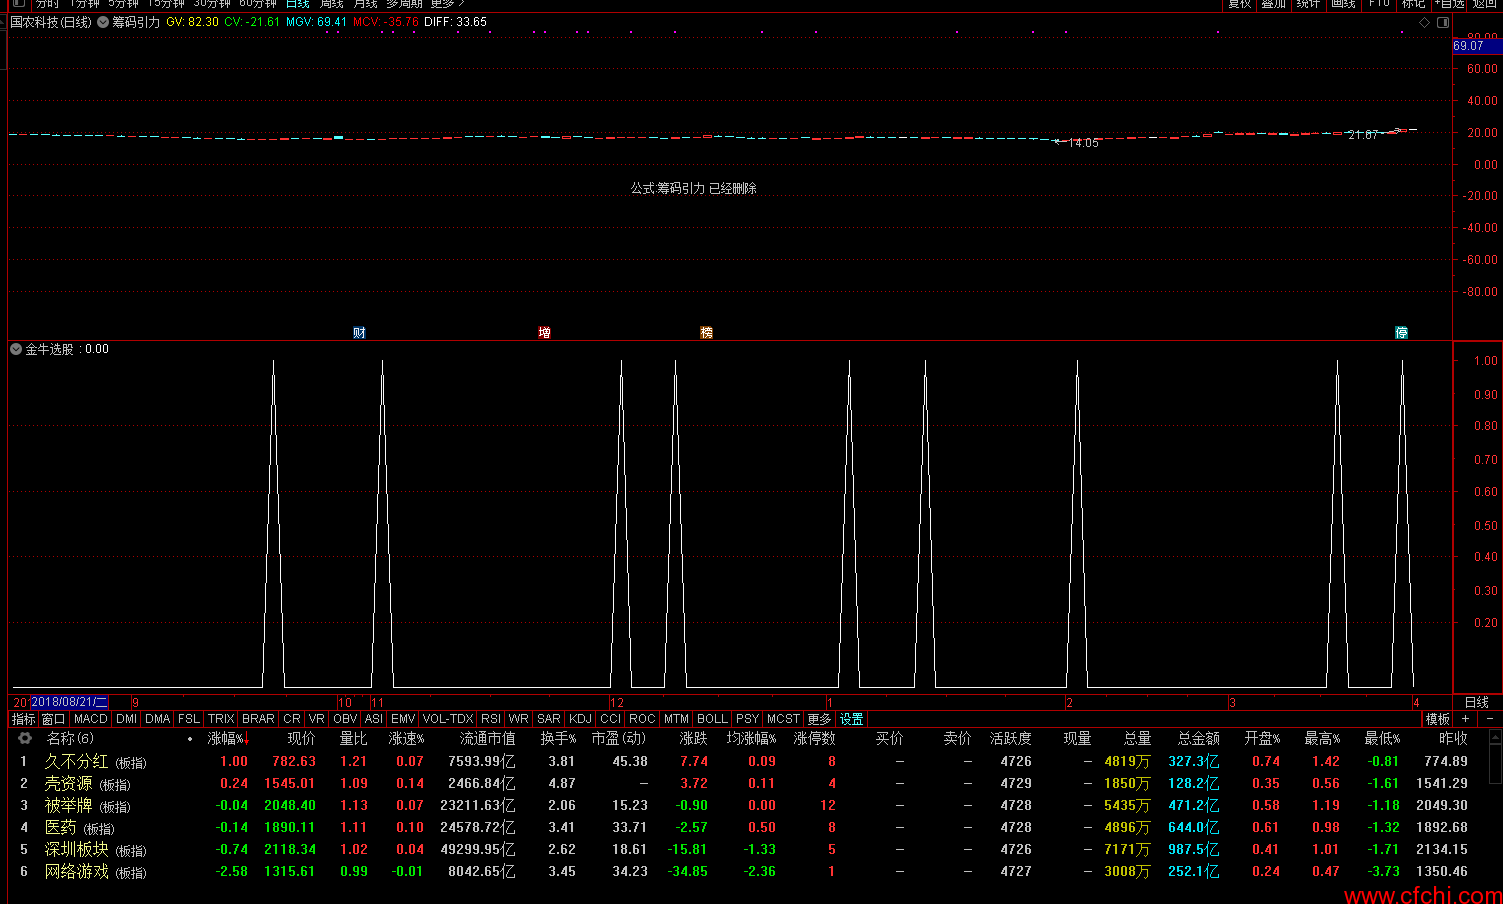This screenshot has height=904, width=1503.
Task: Switch indicator to BOLL
Action: pos(712,719)
